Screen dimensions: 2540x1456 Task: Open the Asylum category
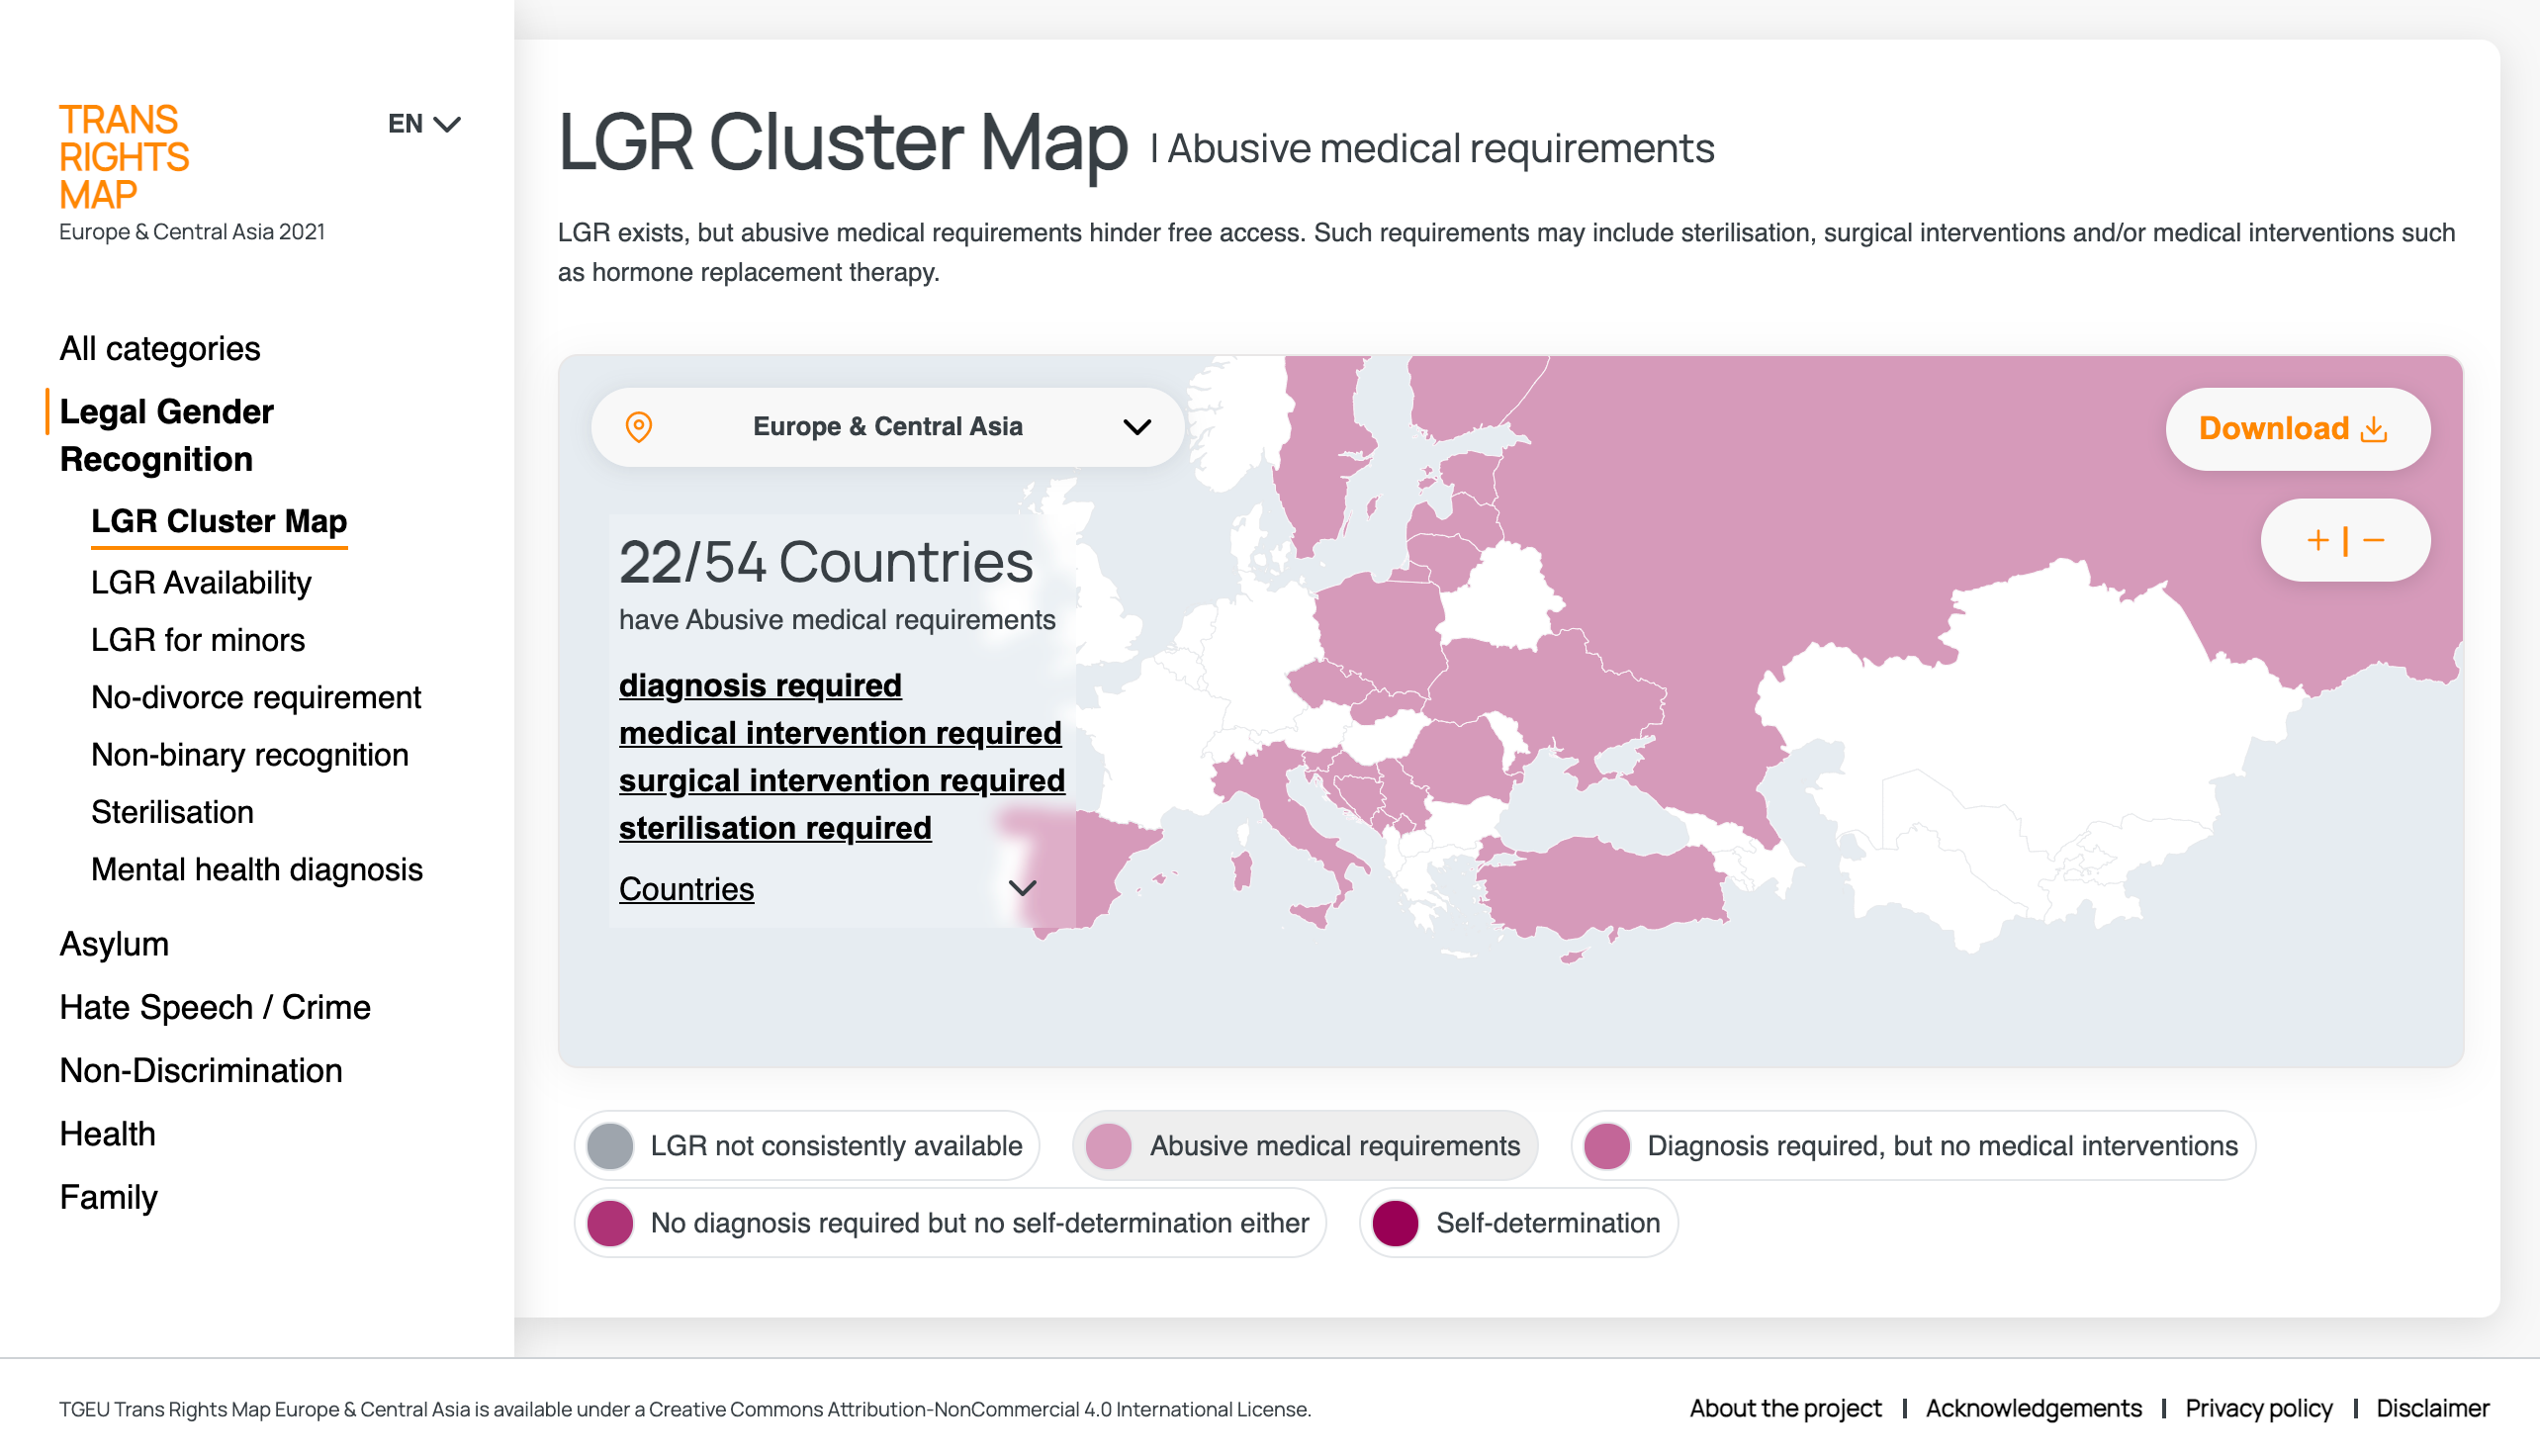[x=114, y=943]
